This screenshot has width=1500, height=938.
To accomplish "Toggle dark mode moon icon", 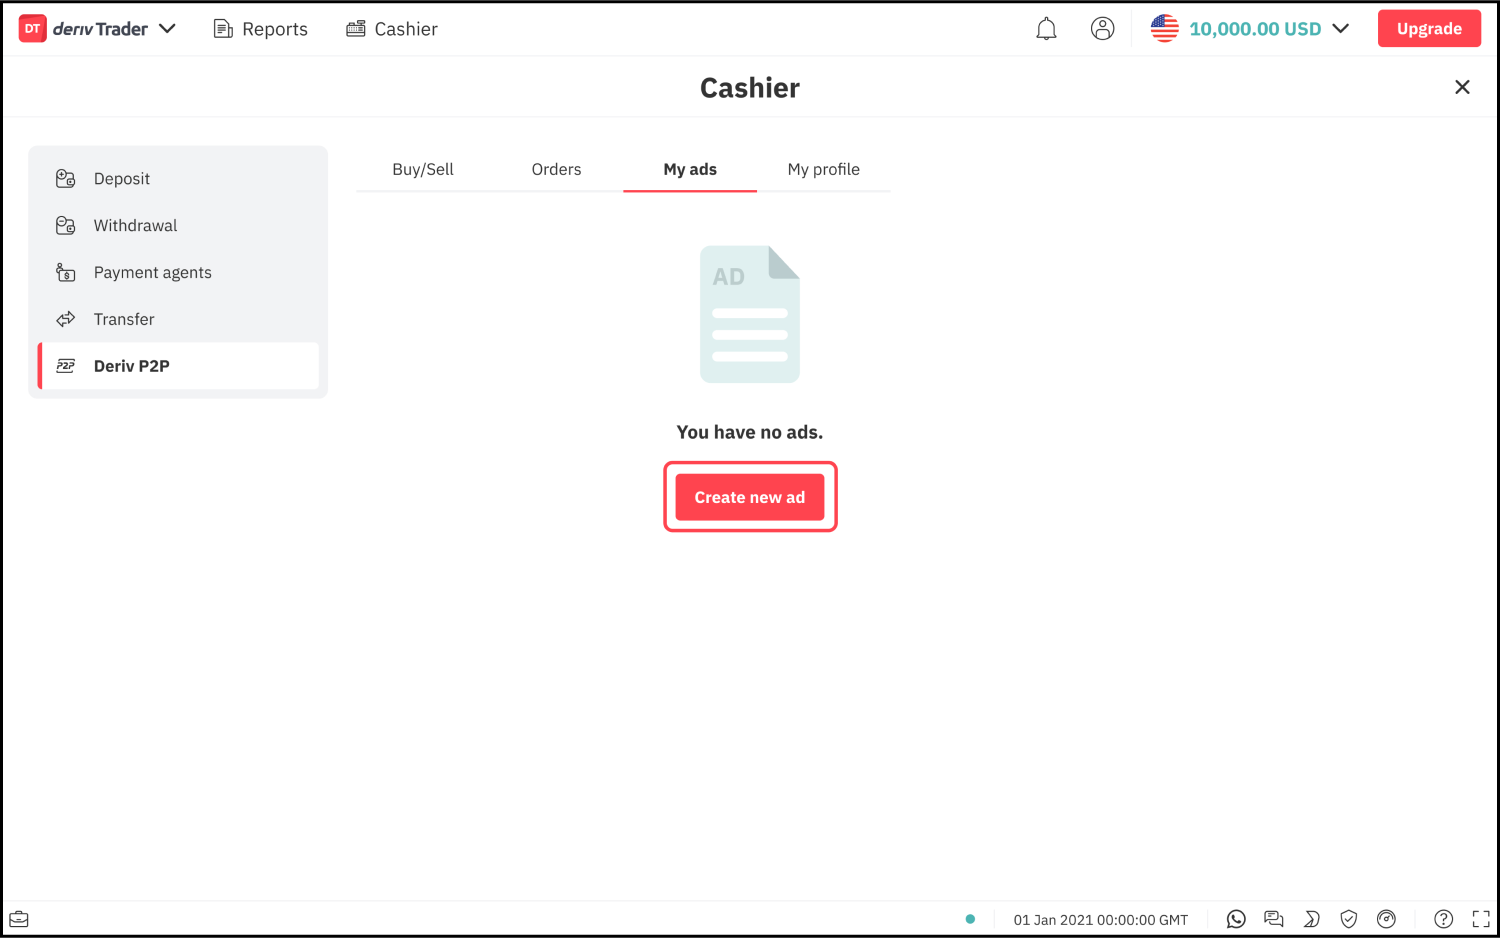I will click(1311, 919).
